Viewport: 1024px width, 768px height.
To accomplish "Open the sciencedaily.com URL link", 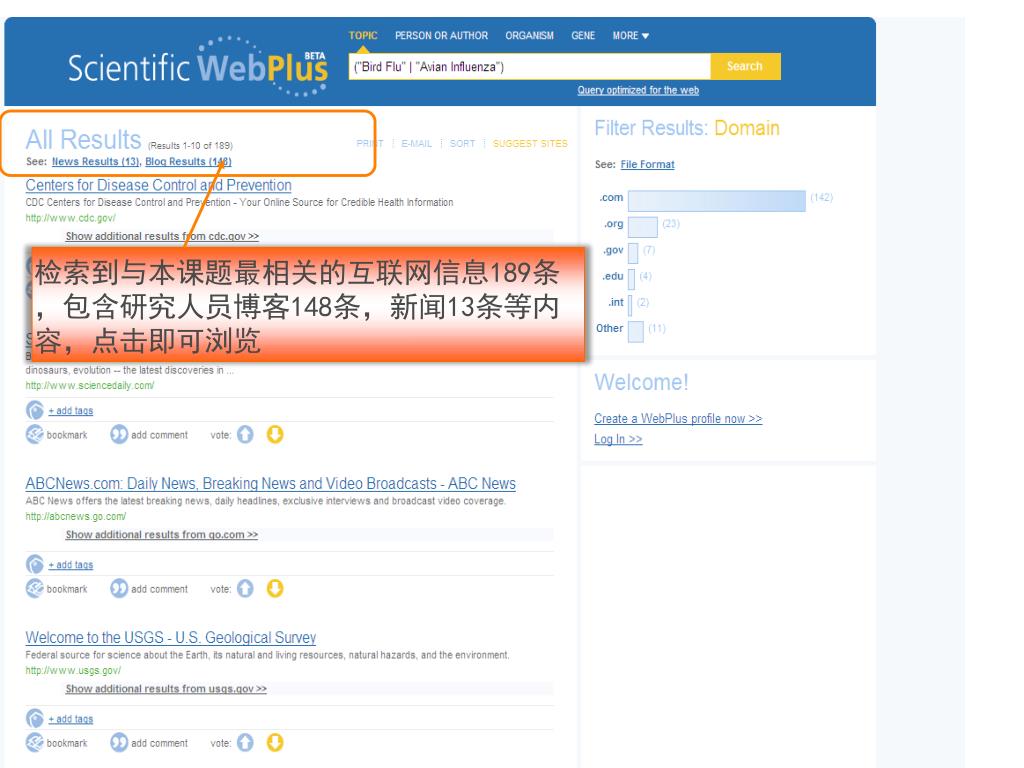I will click(90, 385).
